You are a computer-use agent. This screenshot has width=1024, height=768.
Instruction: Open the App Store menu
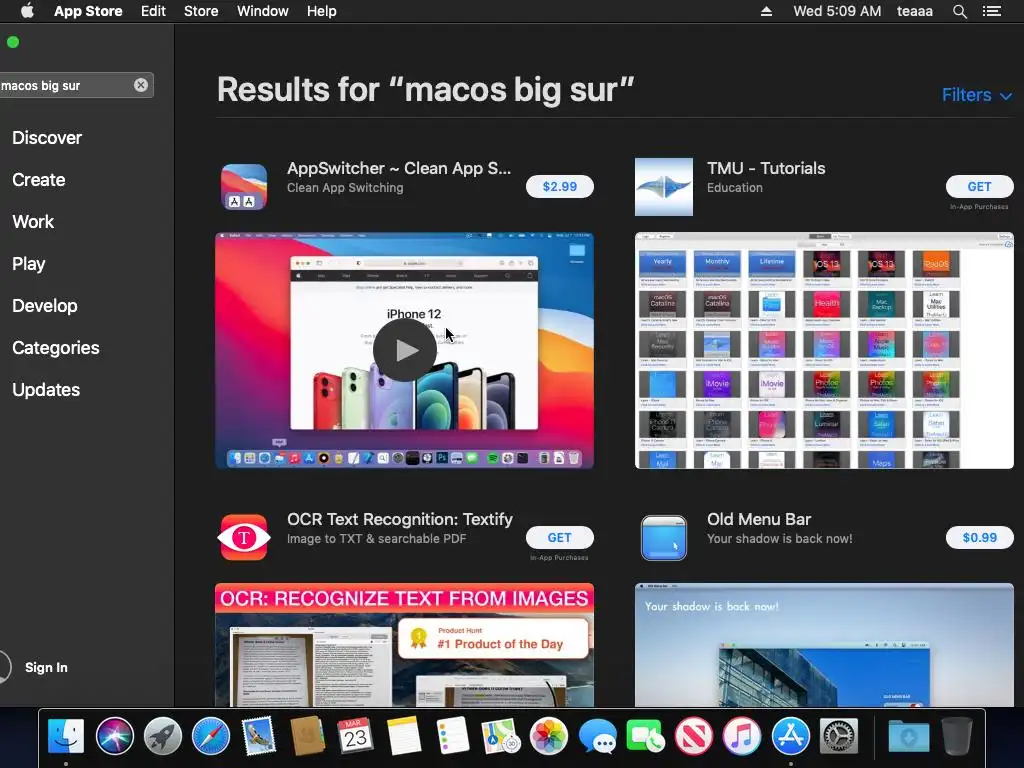(x=88, y=11)
